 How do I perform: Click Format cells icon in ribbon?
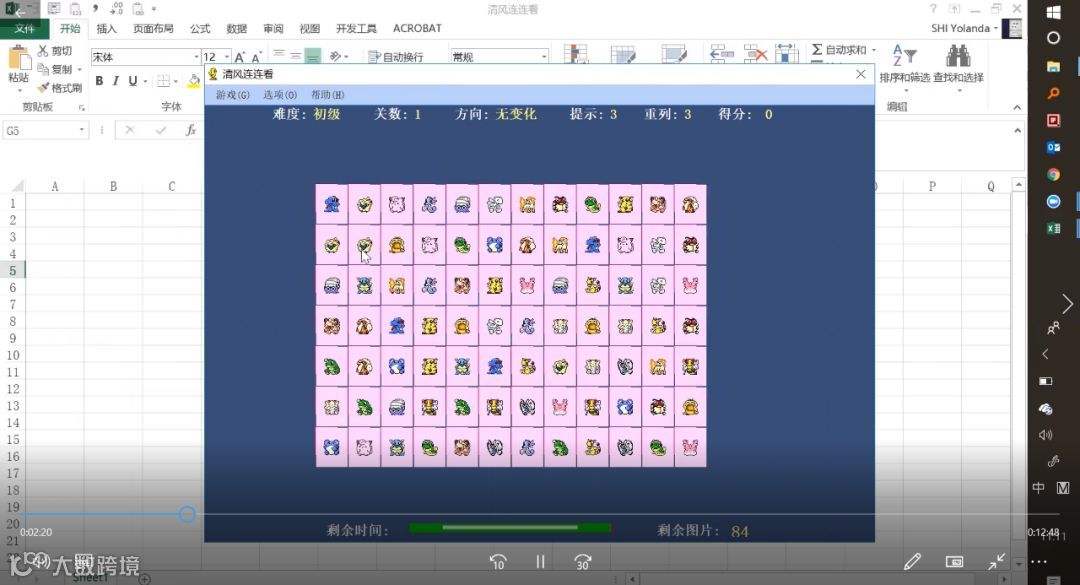786,54
